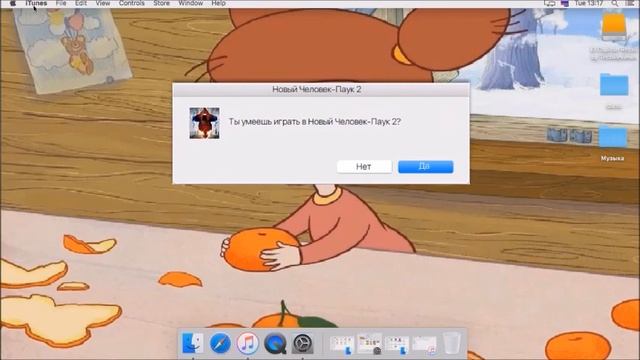
Task: Open the Window menu
Action: click(x=191, y=3)
